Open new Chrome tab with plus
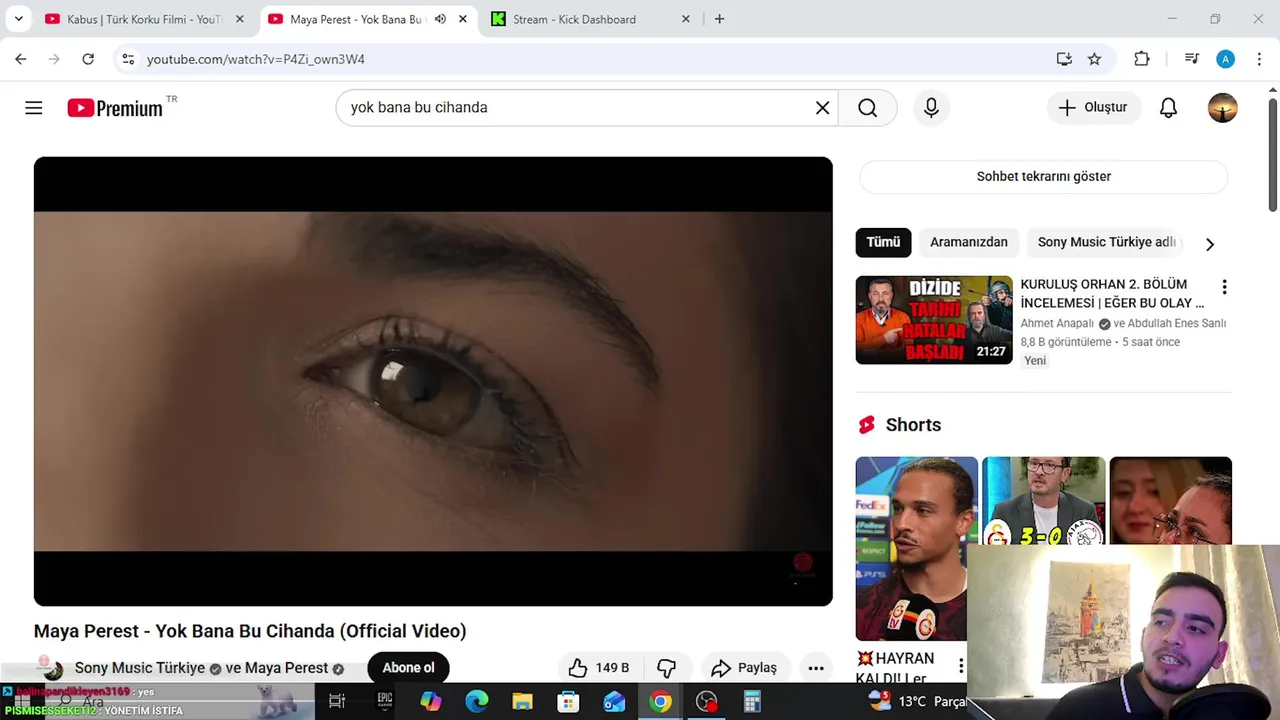 click(x=719, y=19)
